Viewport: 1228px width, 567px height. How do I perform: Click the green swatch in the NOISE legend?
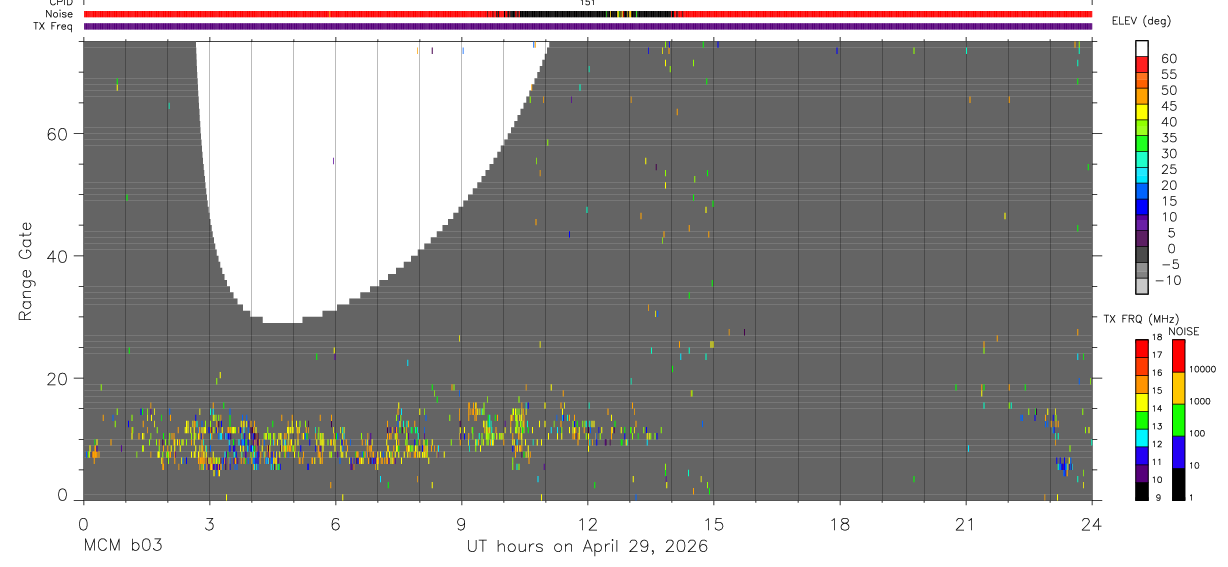coord(1178,419)
